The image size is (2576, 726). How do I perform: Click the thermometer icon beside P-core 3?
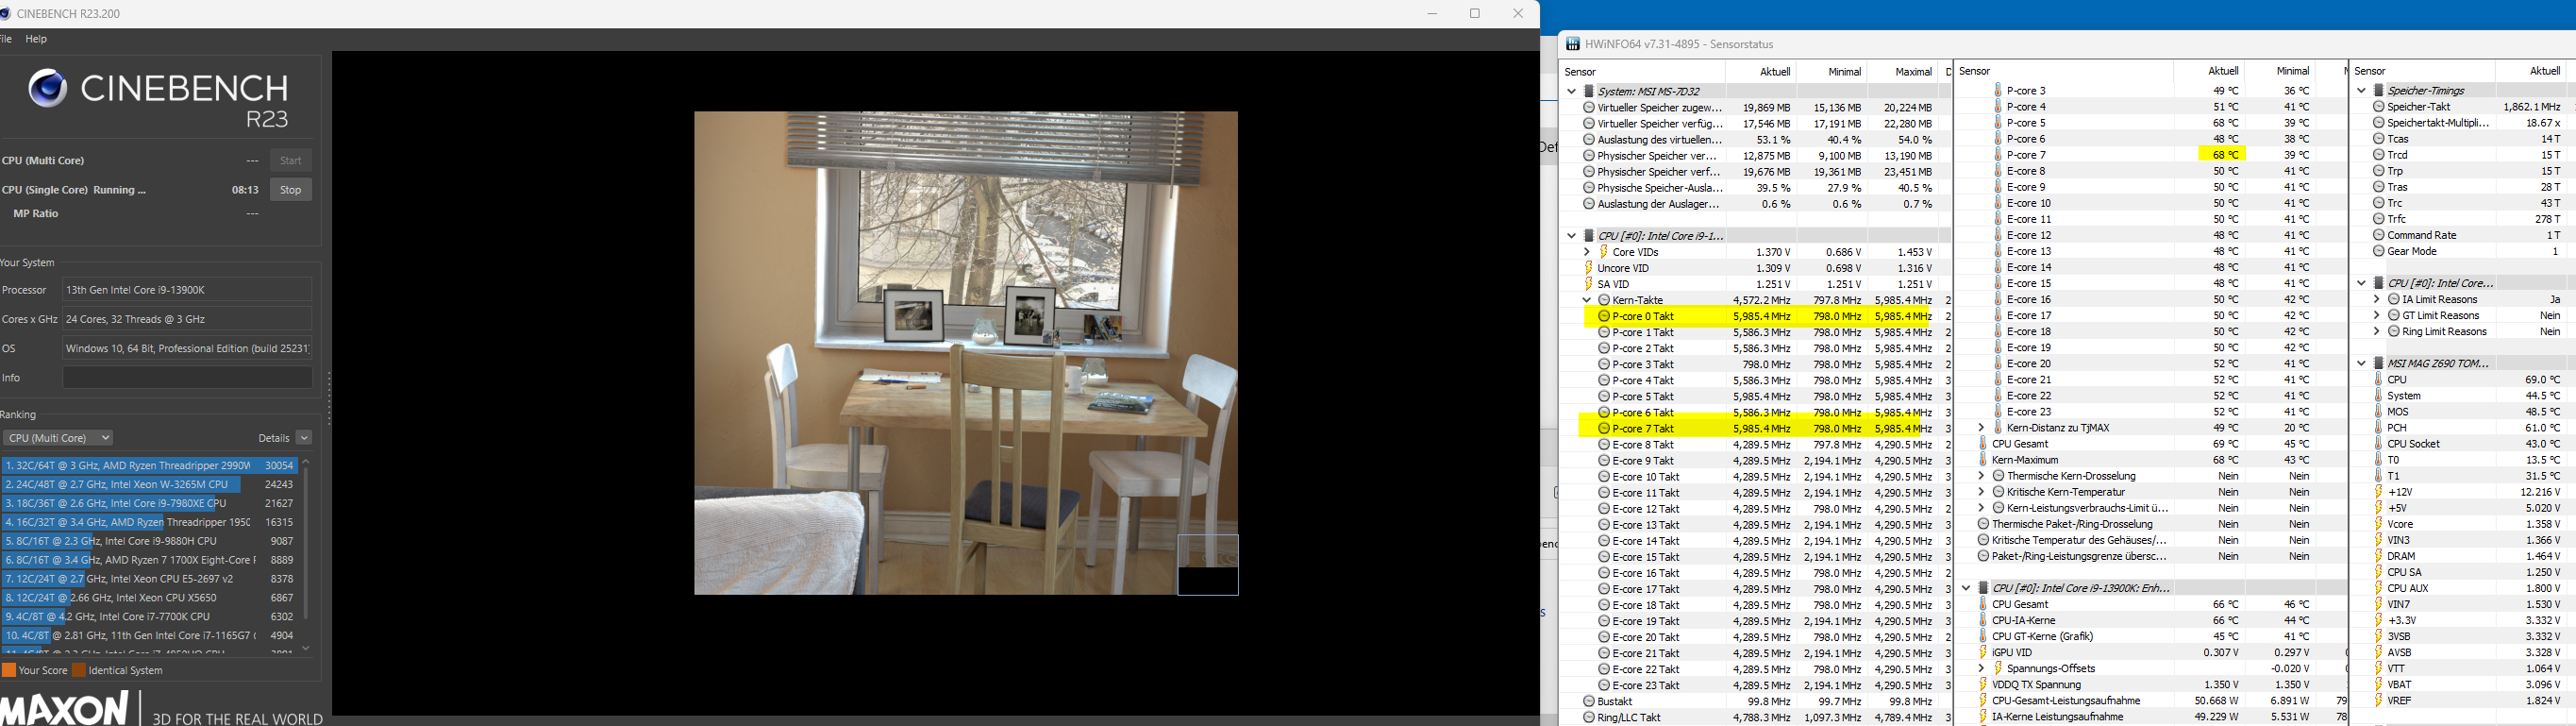coord(1998,90)
